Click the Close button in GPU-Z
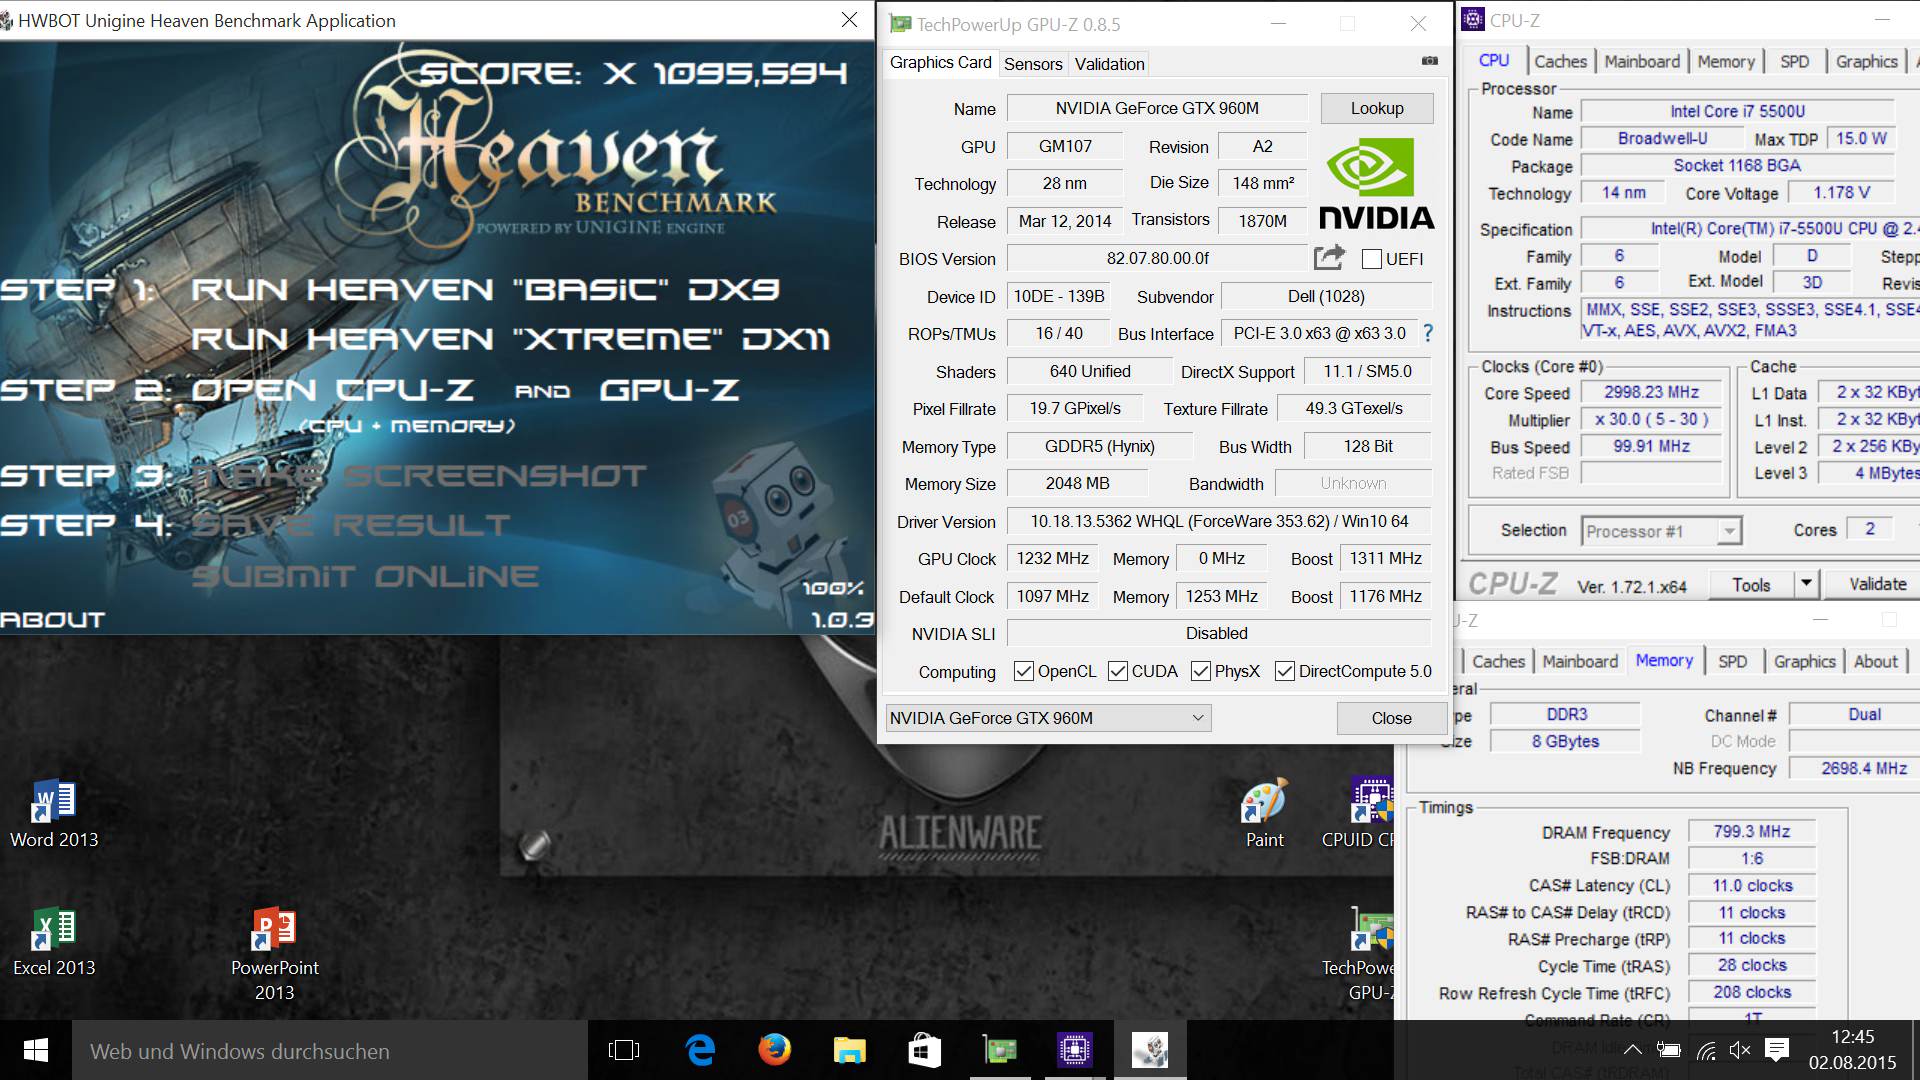The height and width of the screenshot is (1080, 1920). (x=1391, y=718)
